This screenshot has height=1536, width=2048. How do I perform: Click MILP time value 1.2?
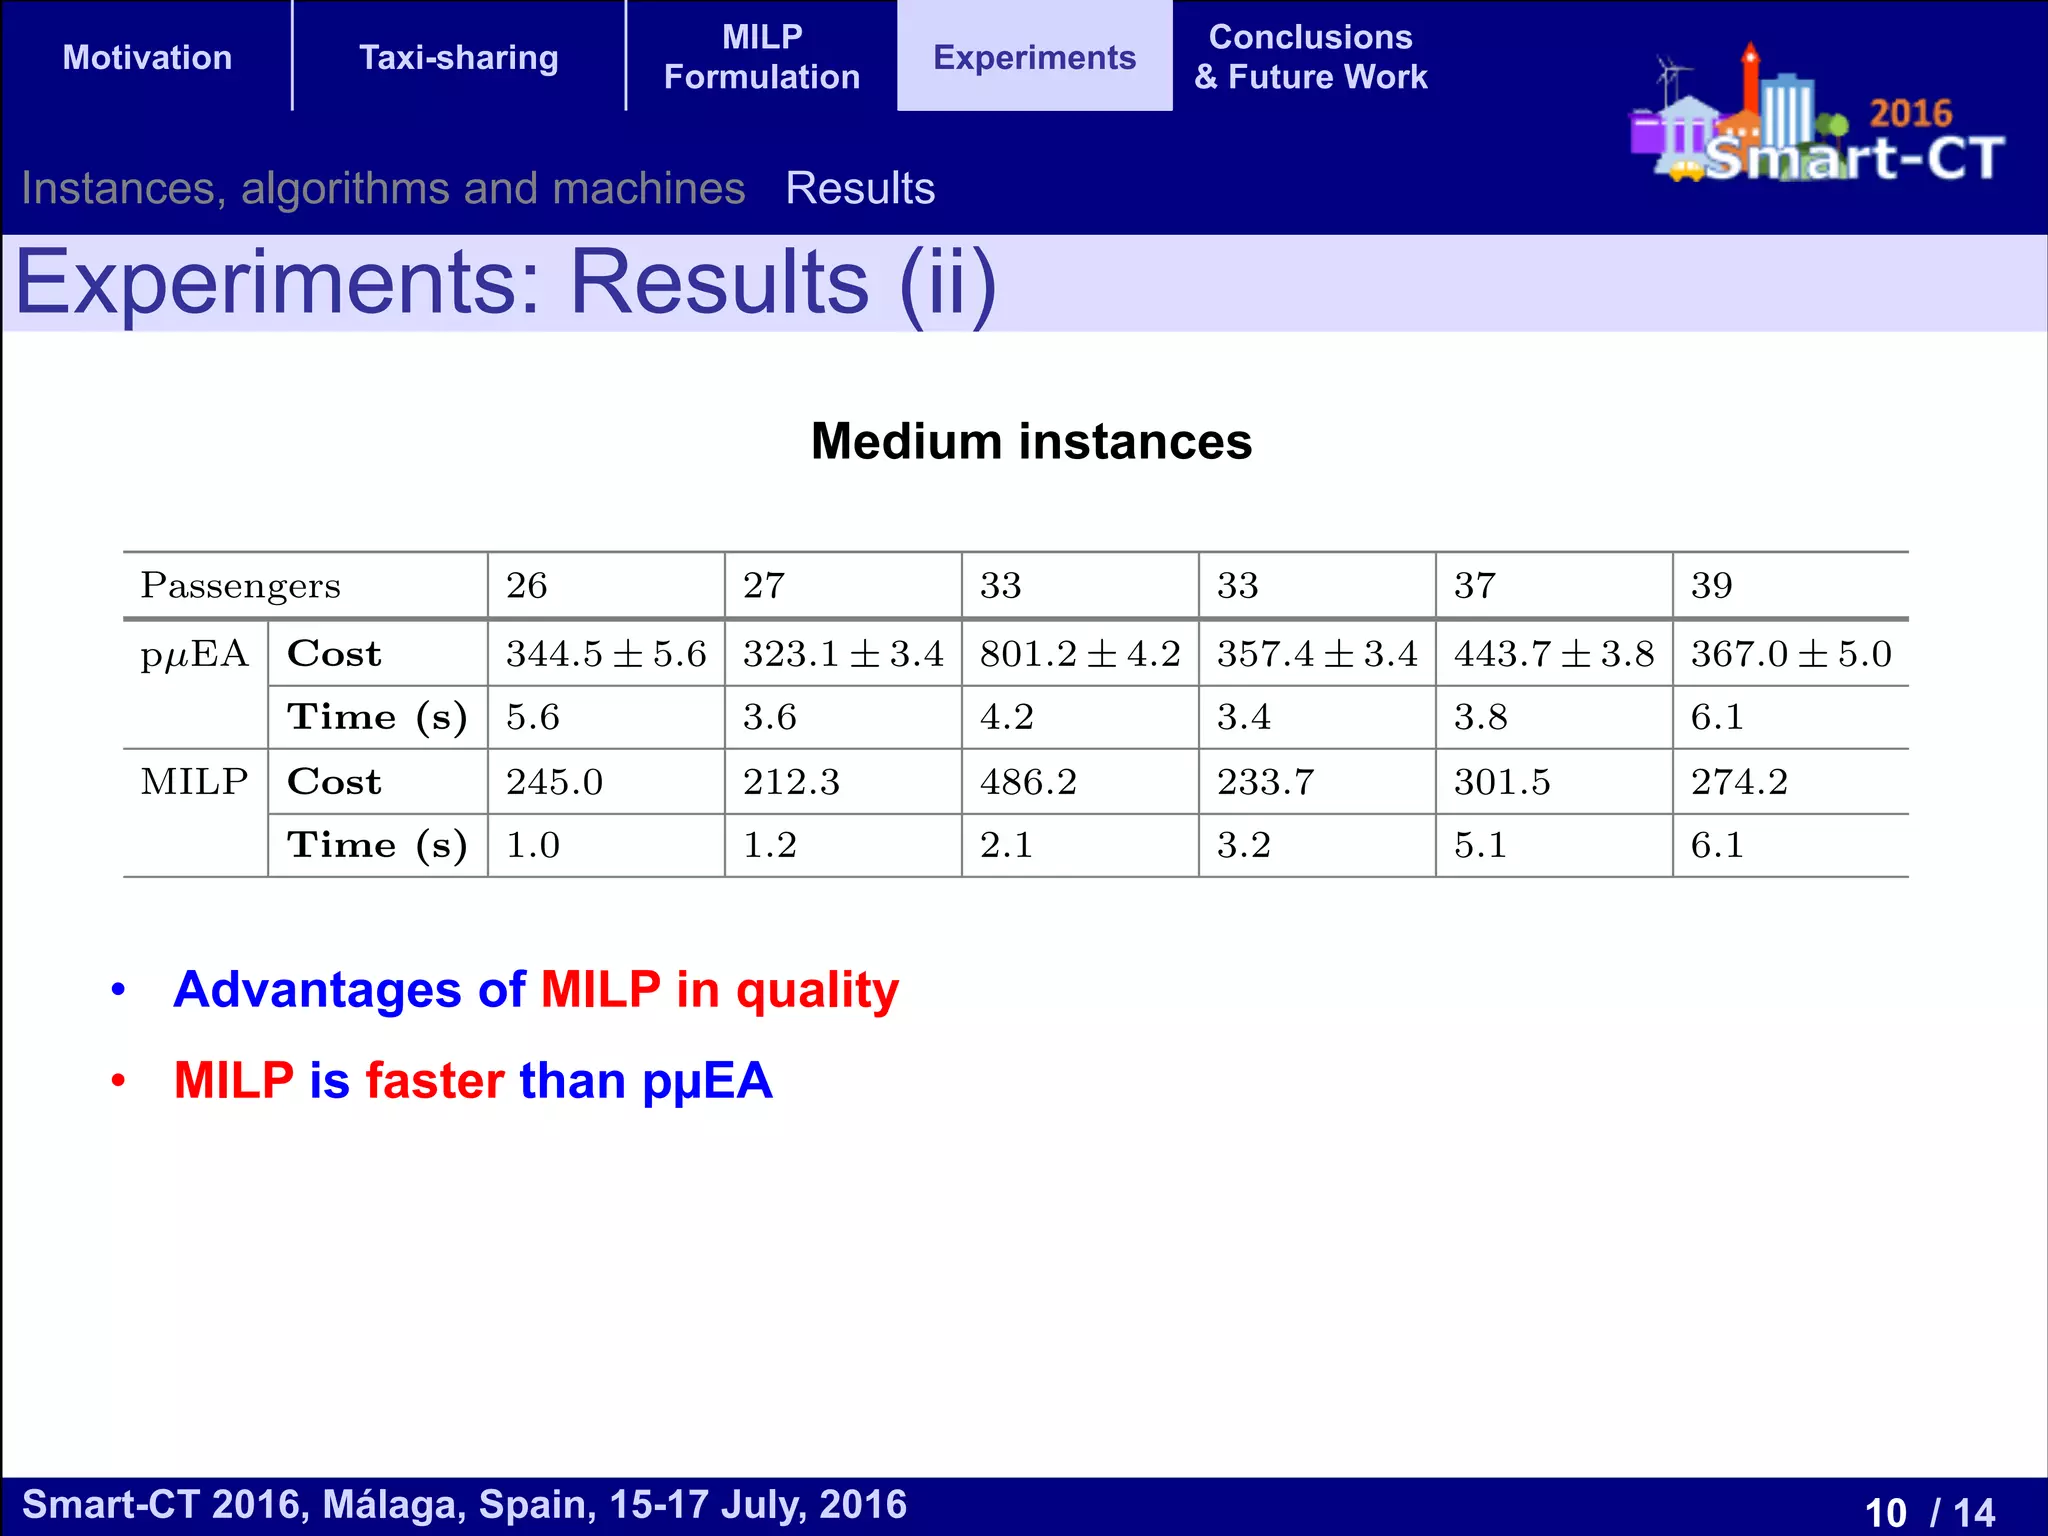(770, 845)
